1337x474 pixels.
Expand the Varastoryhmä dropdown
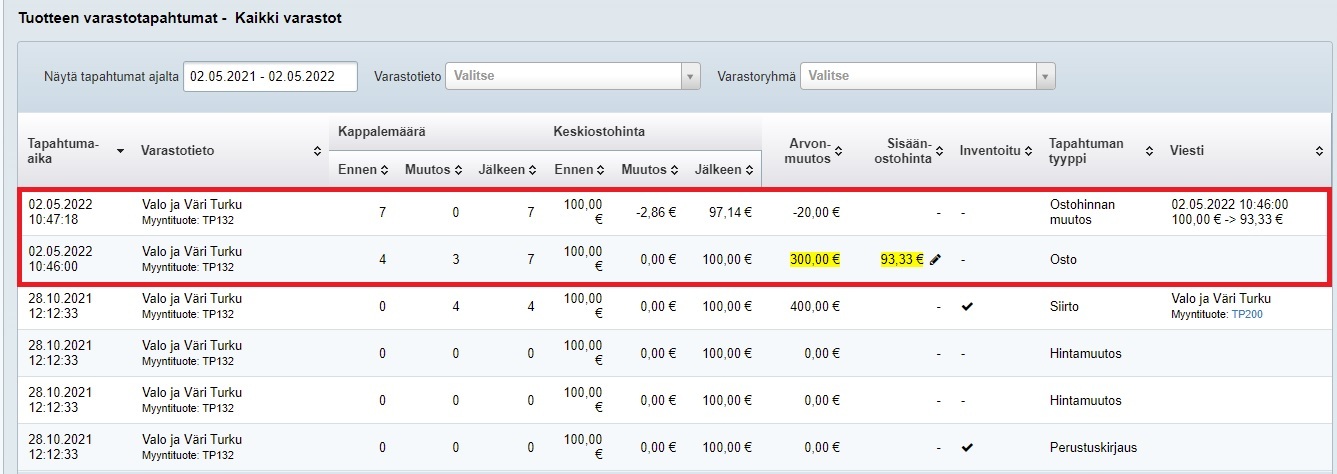[1045, 76]
